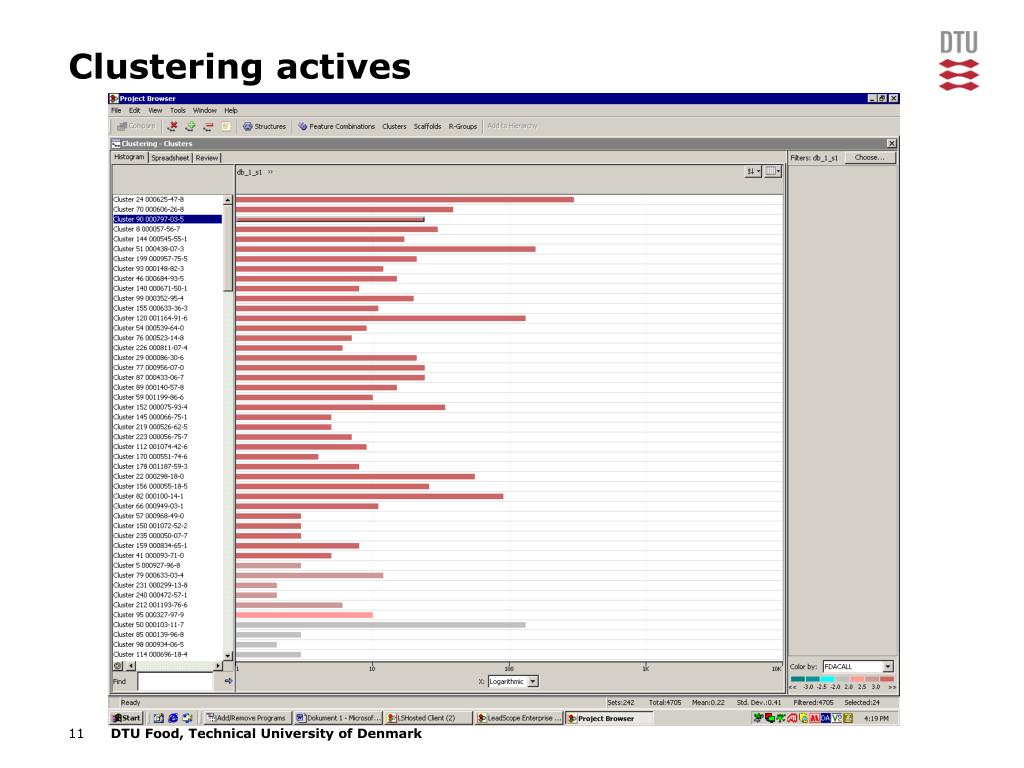
Task: Open LeadScope Enterprise taskbar item
Action: click(x=519, y=718)
